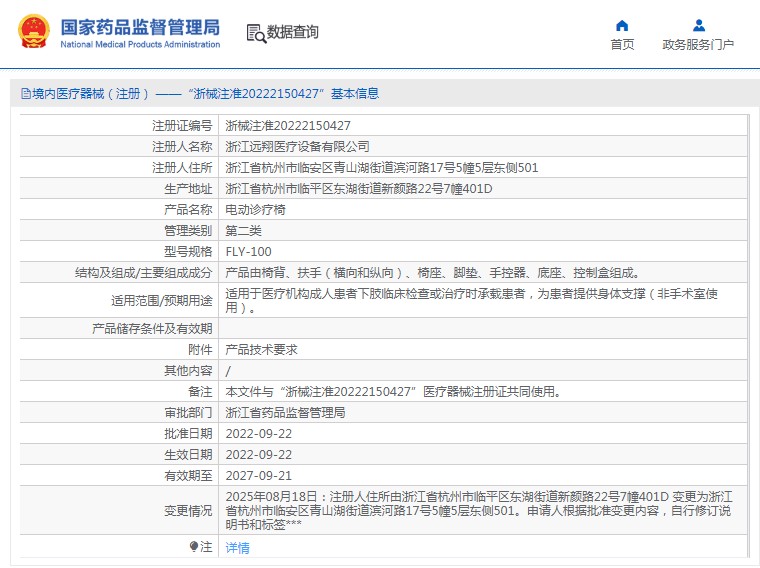
Task: Select change record text 2025年08月18日
Action: click(479, 510)
